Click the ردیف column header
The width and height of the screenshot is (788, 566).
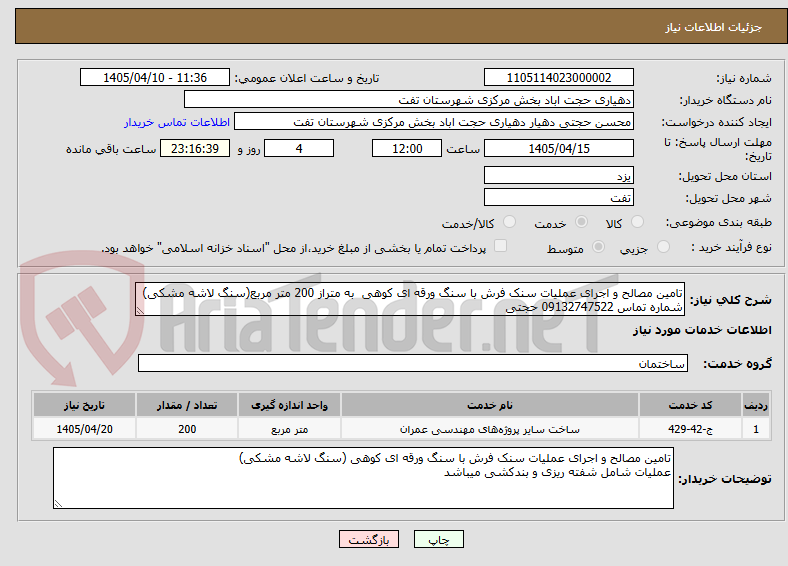[x=756, y=405]
